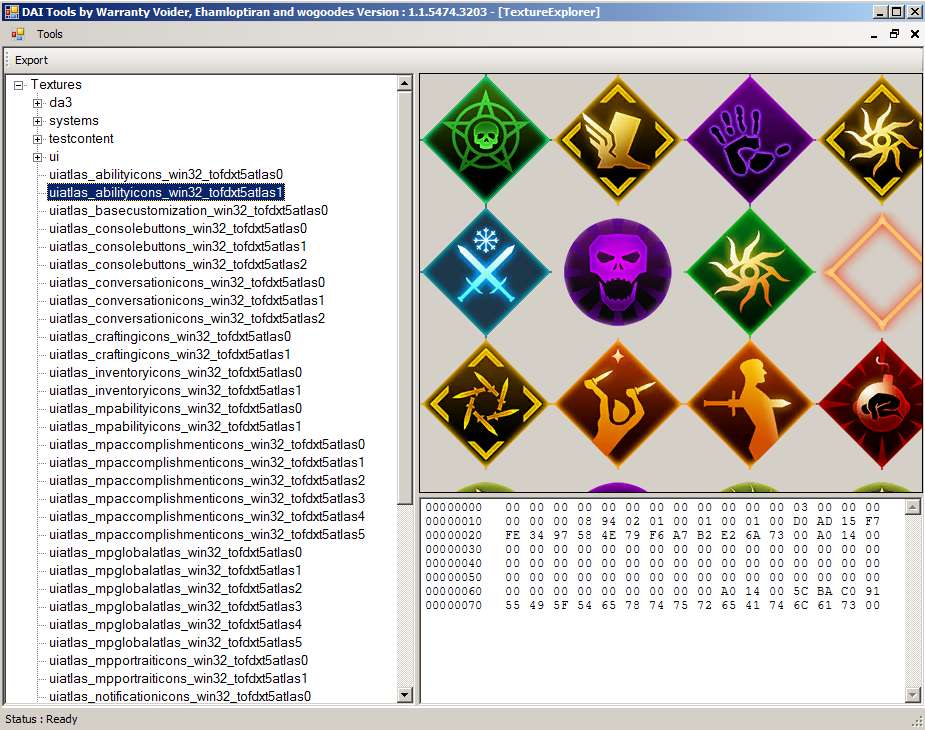Expand the systems tree folder
Image resolution: width=925 pixels, height=730 pixels.
(x=38, y=121)
